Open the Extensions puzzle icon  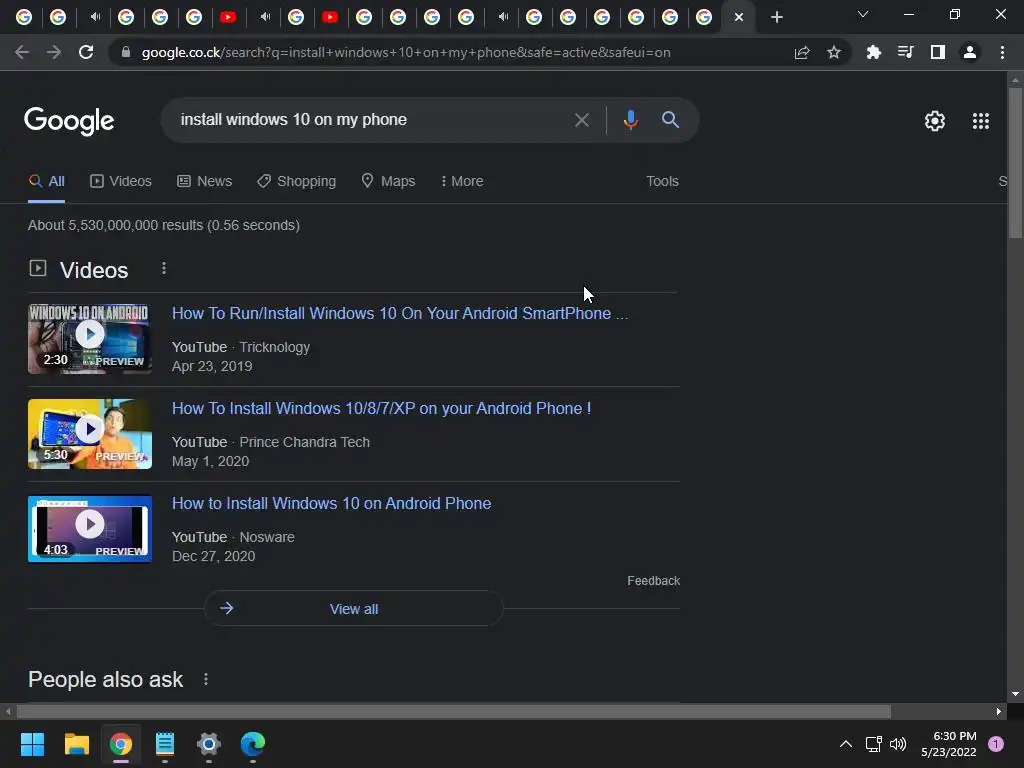(x=873, y=52)
